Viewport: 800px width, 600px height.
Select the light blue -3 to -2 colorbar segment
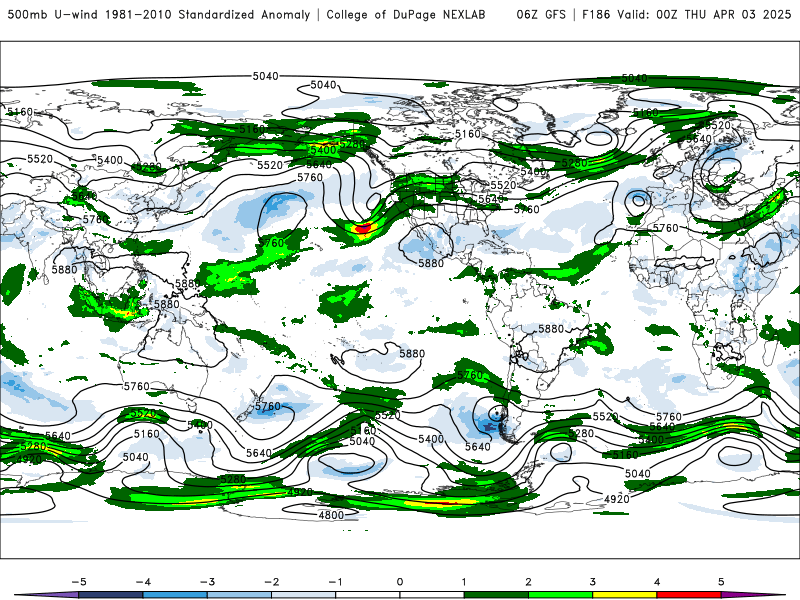point(239,595)
